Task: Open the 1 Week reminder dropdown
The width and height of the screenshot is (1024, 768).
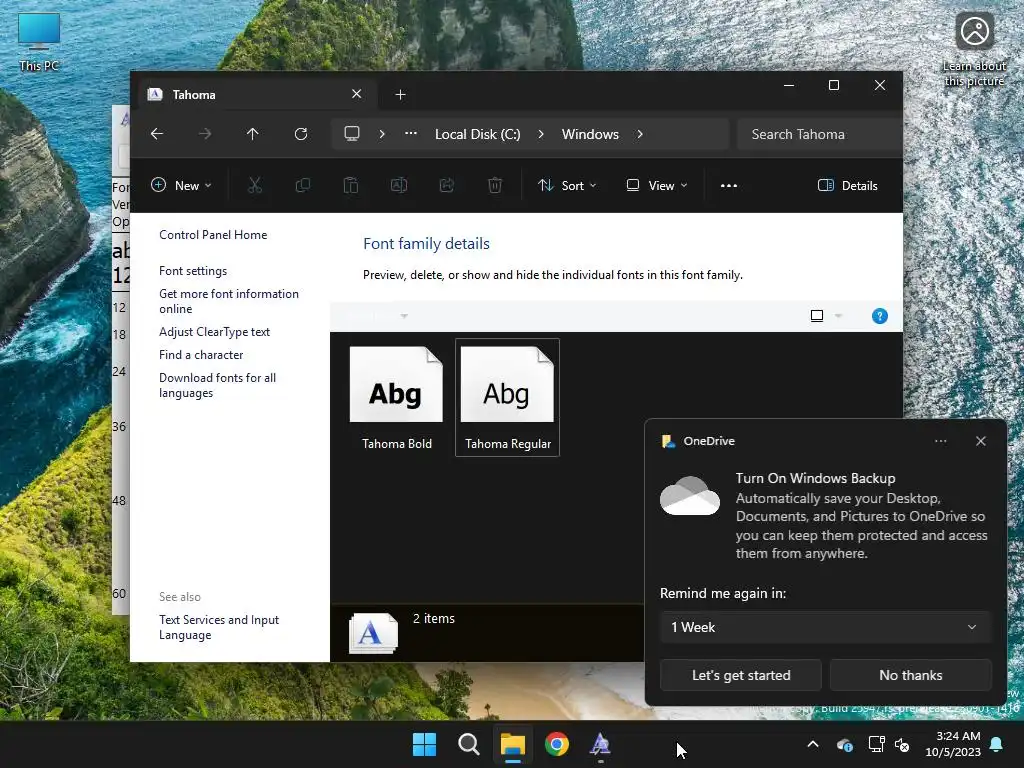Action: point(825,627)
